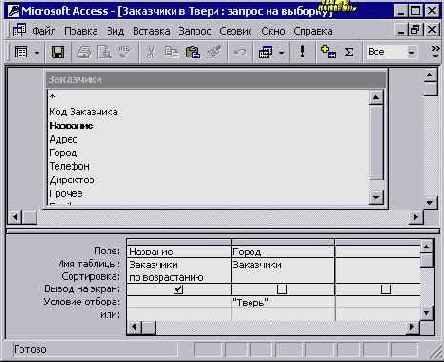
Task: Click the Copy toolbar icon
Action: tap(171, 52)
